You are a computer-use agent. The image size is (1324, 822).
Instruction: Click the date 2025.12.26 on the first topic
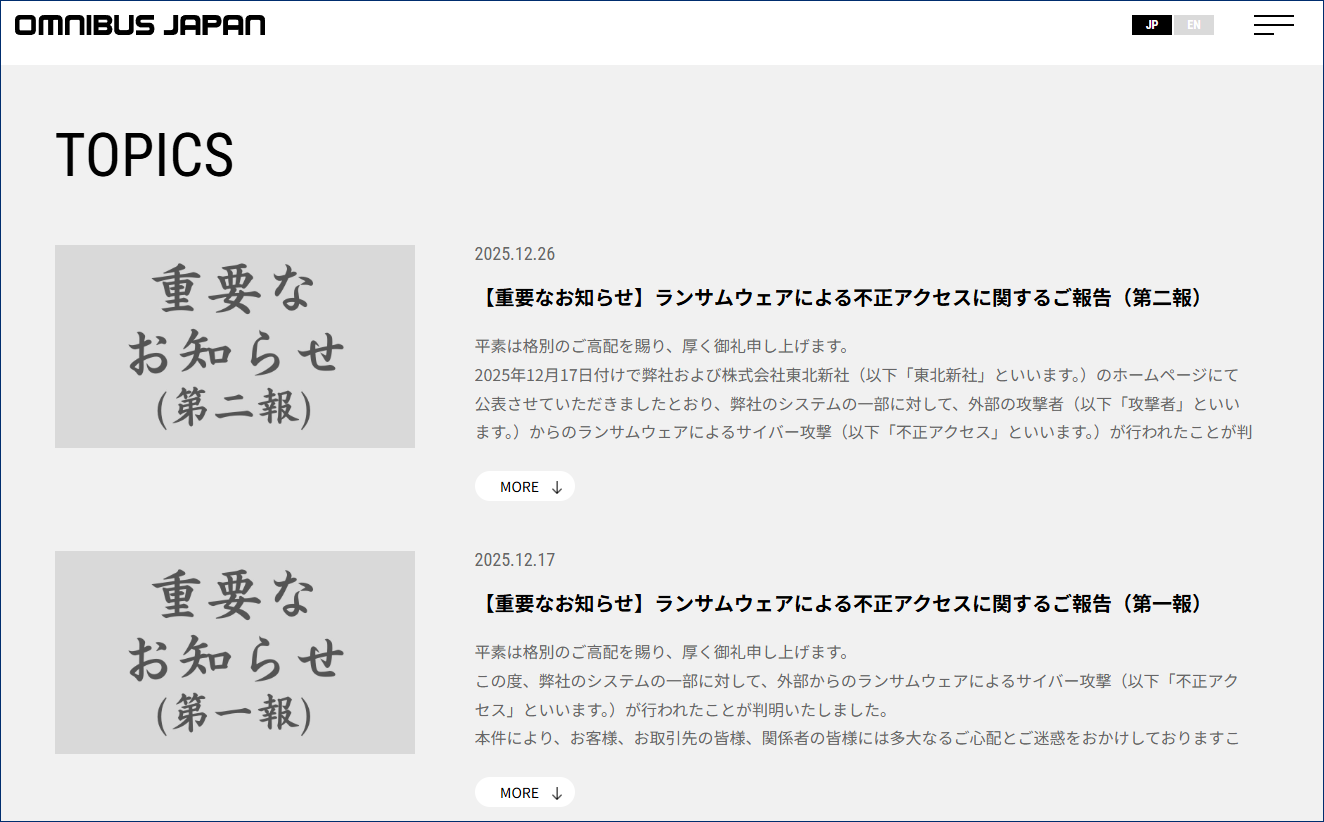pyautogui.click(x=515, y=254)
